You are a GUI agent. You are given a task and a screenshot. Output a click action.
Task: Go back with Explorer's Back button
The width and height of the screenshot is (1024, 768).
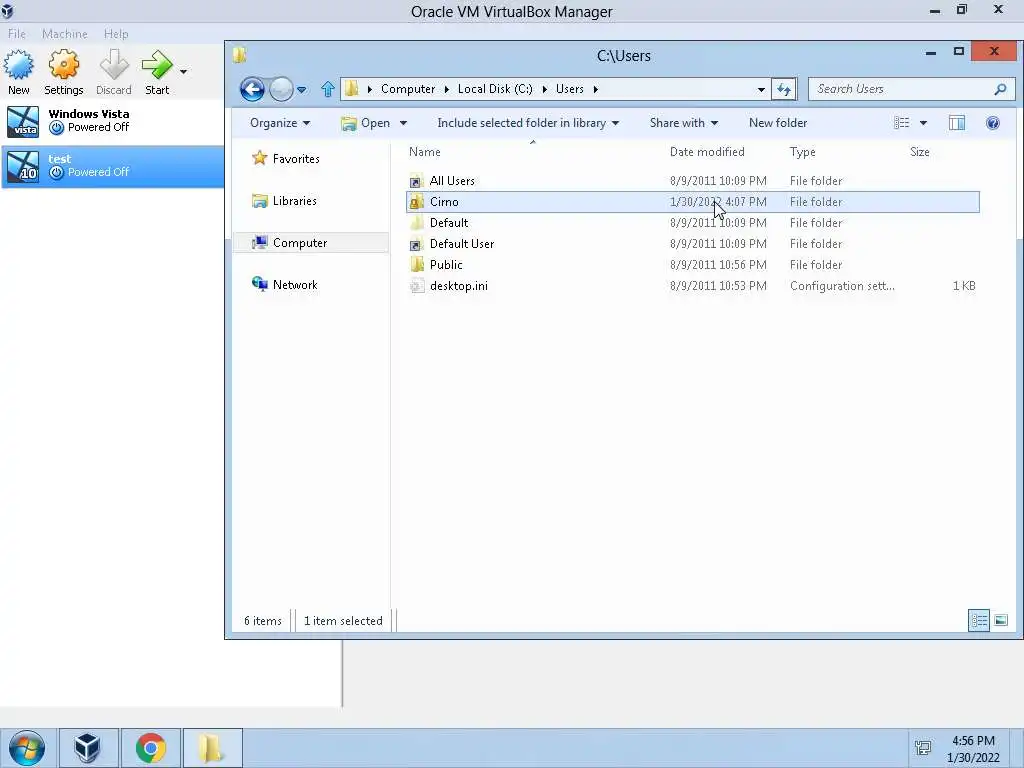[x=252, y=89]
